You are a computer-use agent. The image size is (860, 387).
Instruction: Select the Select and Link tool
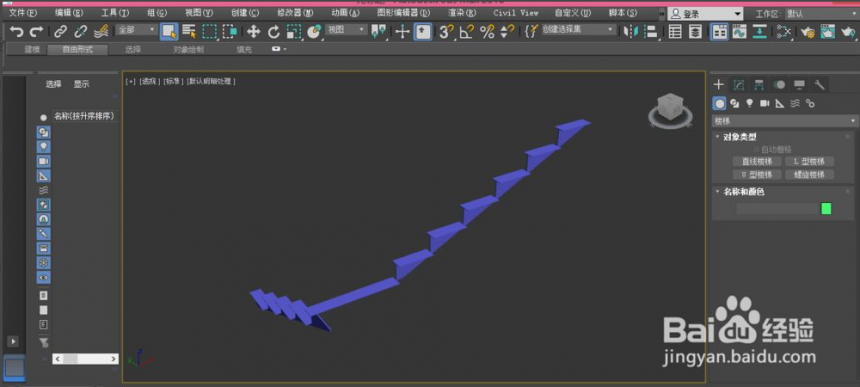(x=60, y=32)
